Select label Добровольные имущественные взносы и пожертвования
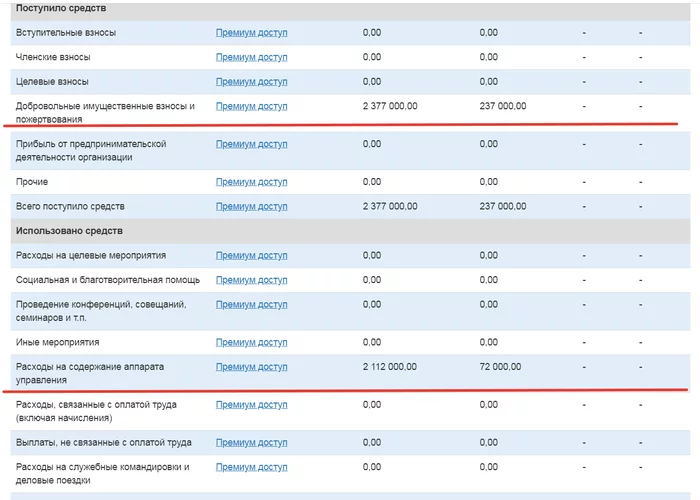 tap(105, 112)
